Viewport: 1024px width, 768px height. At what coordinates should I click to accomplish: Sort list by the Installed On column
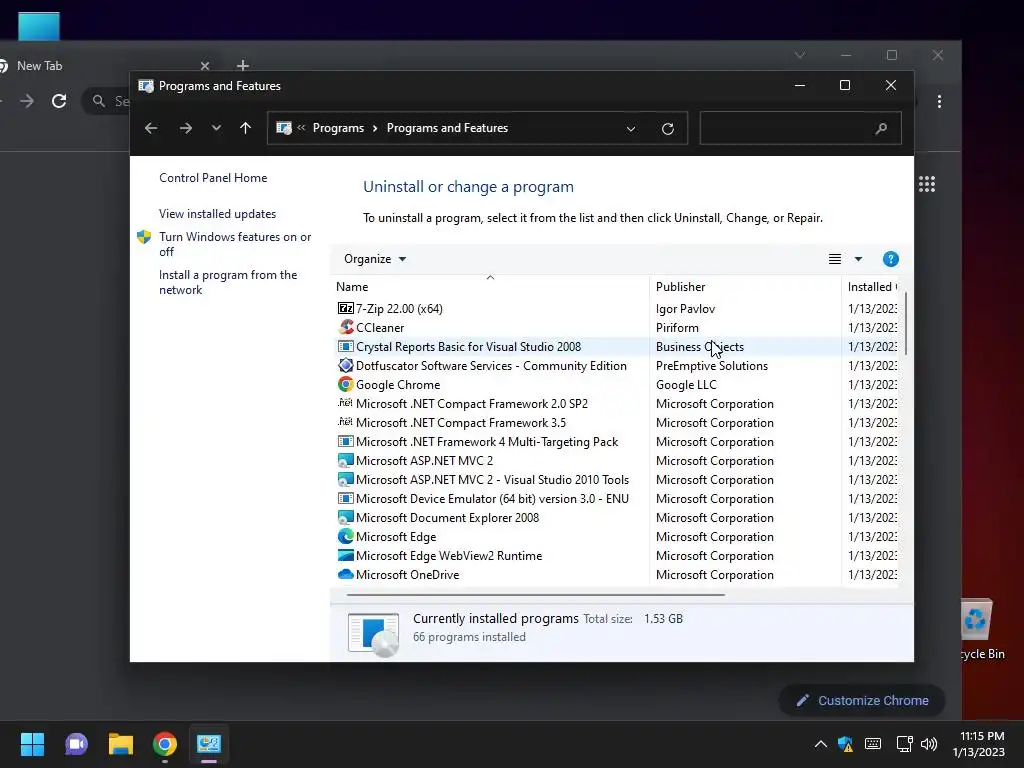[871, 287]
